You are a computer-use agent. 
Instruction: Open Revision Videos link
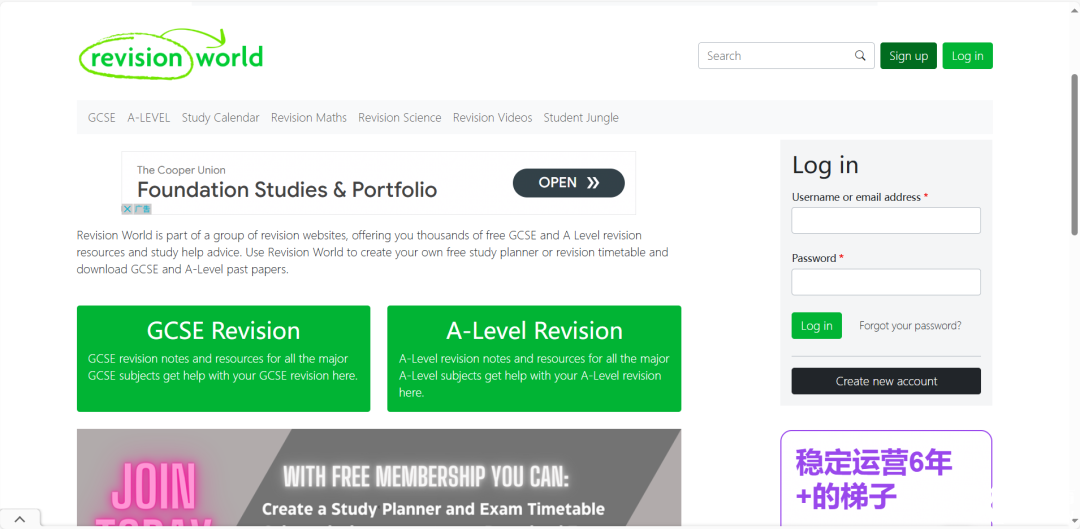click(492, 118)
